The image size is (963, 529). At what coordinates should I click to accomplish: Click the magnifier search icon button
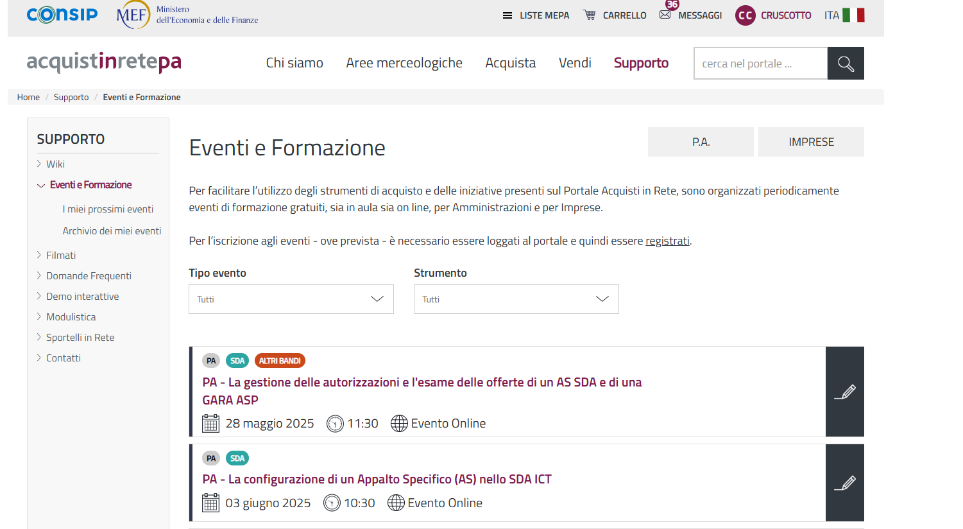pyautogui.click(x=845, y=64)
